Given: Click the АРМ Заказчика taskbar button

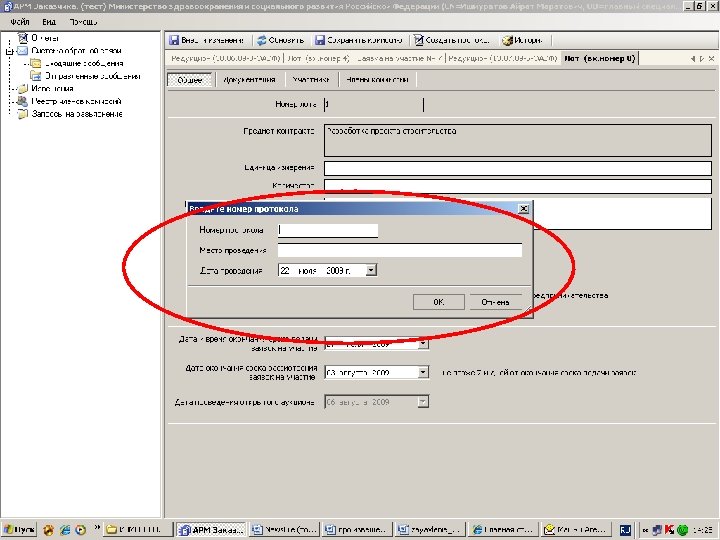Looking at the screenshot, I should 212,530.
